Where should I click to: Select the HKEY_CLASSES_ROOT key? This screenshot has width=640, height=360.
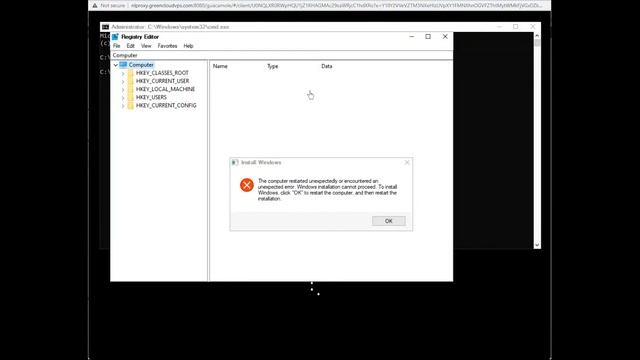pyautogui.click(x=162, y=73)
